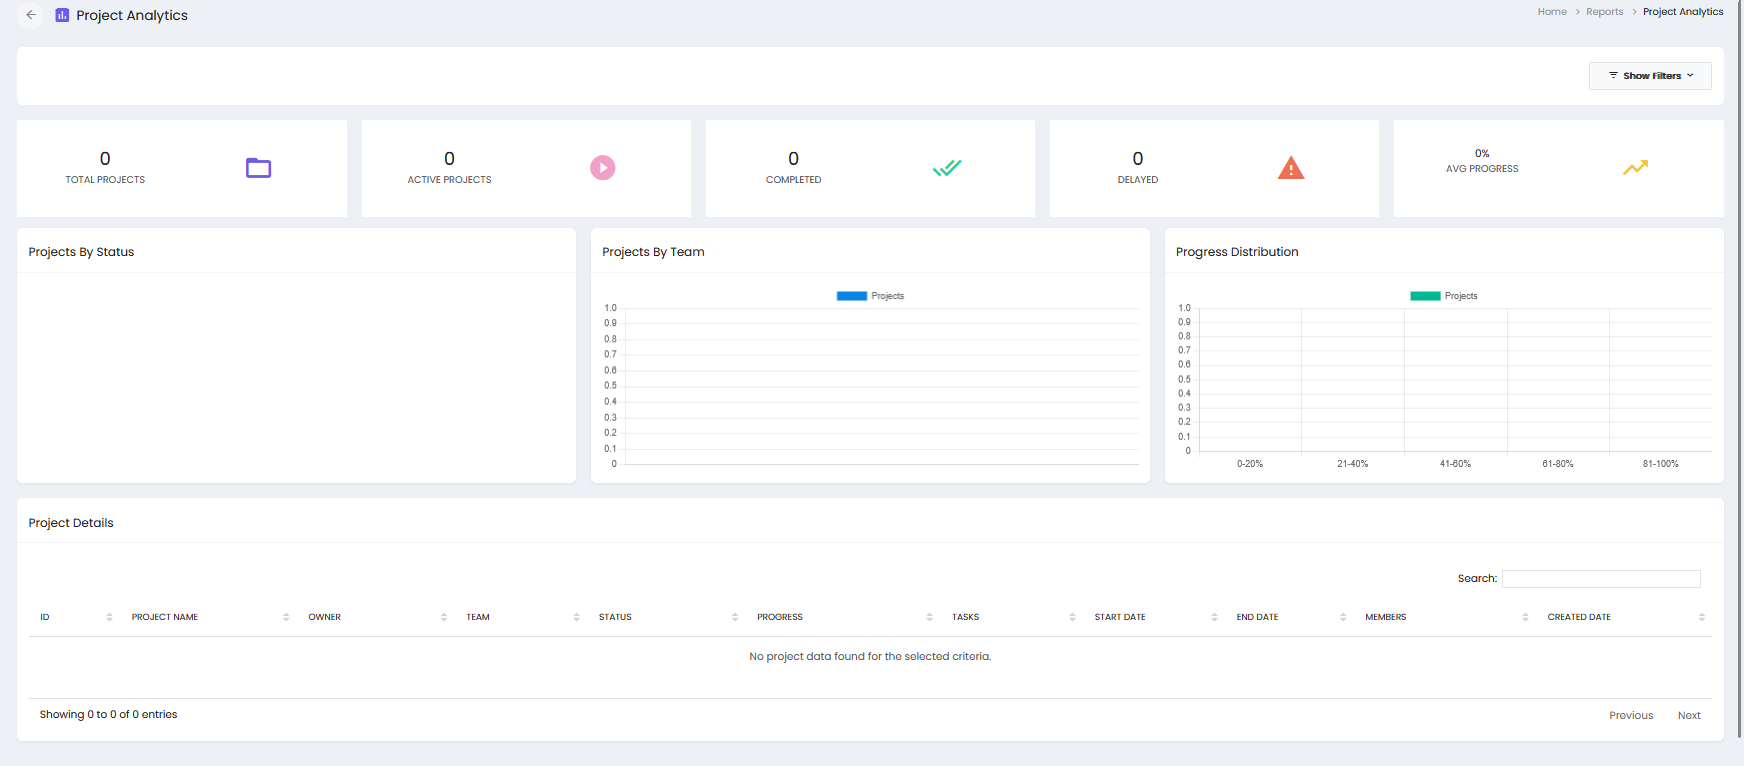Click the purple Project Analytics chart icon
This screenshot has width=1744, height=766.
point(62,15)
